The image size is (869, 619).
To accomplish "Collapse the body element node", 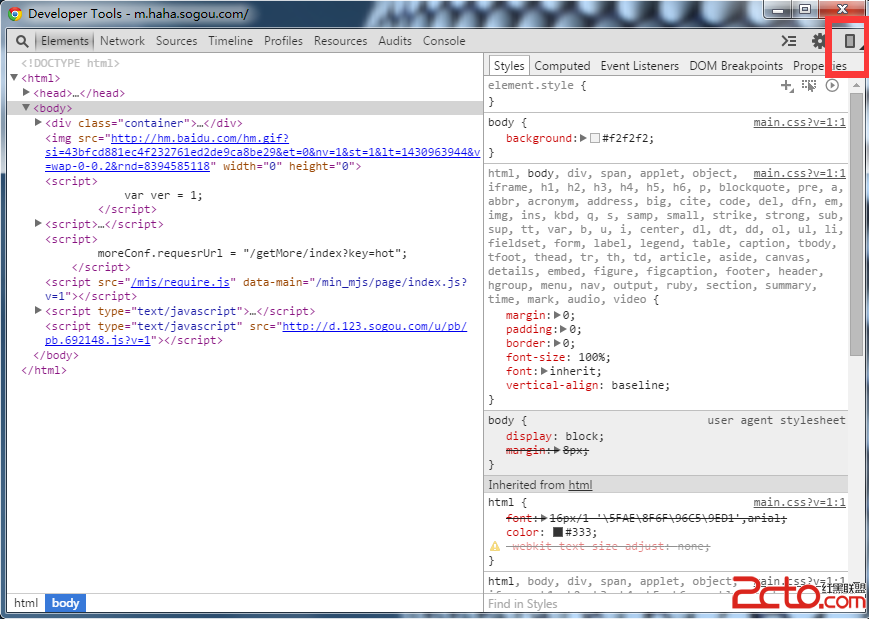I will (x=27, y=108).
